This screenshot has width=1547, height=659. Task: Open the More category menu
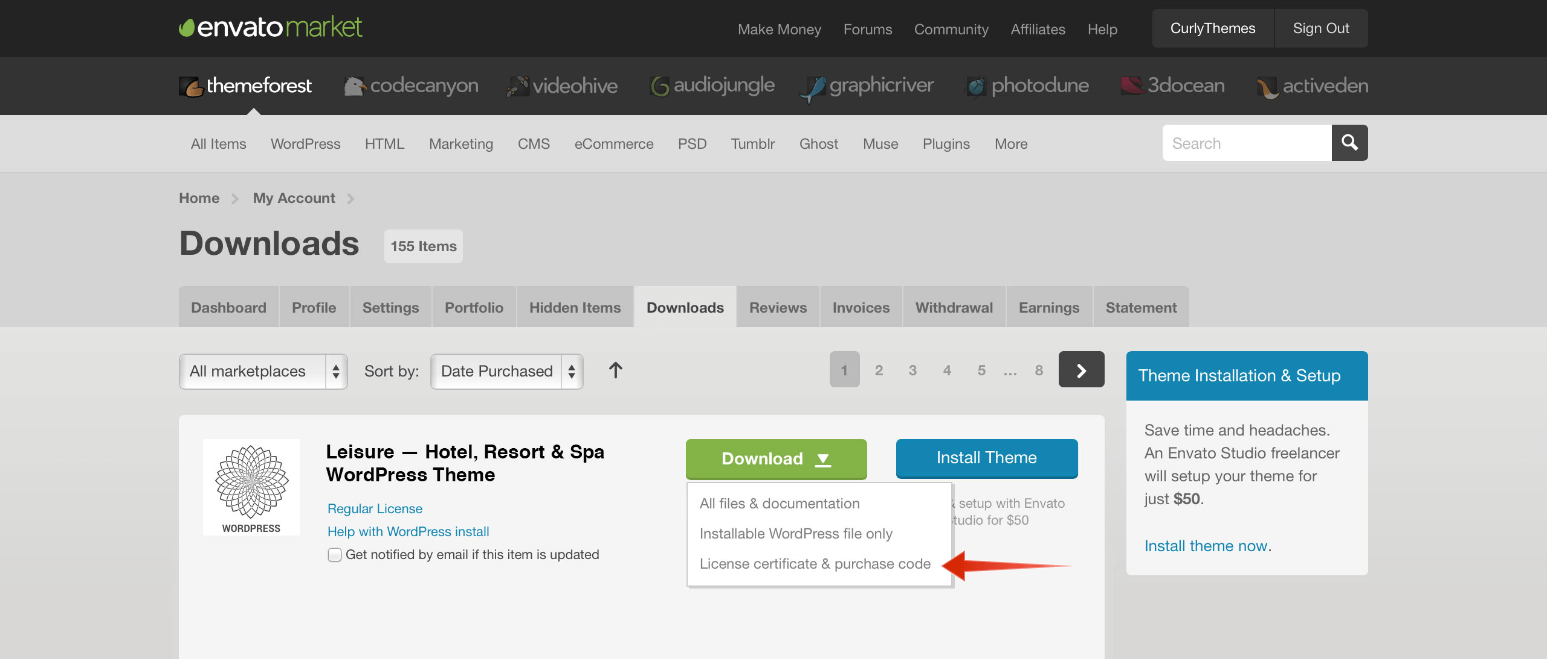tap(1011, 144)
